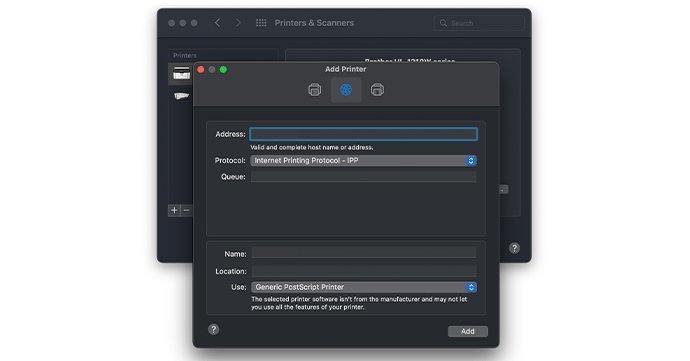Close the Add Printer dialog with the red button
Screen dimensions: 690x361
point(201,70)
